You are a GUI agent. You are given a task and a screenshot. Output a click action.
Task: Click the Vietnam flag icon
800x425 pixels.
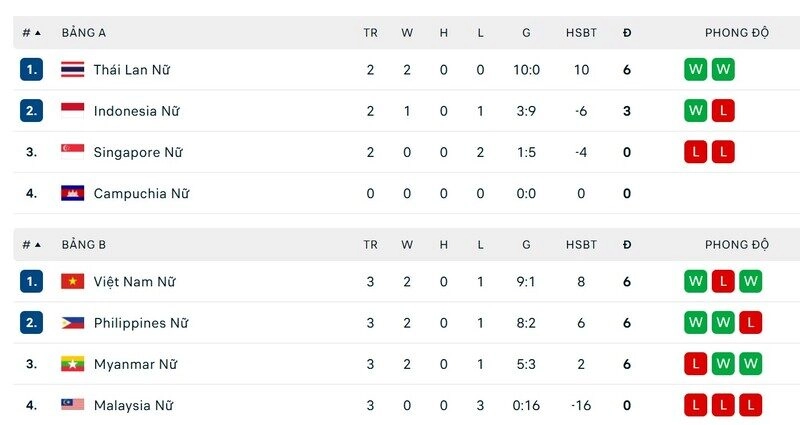coord(72,282)
